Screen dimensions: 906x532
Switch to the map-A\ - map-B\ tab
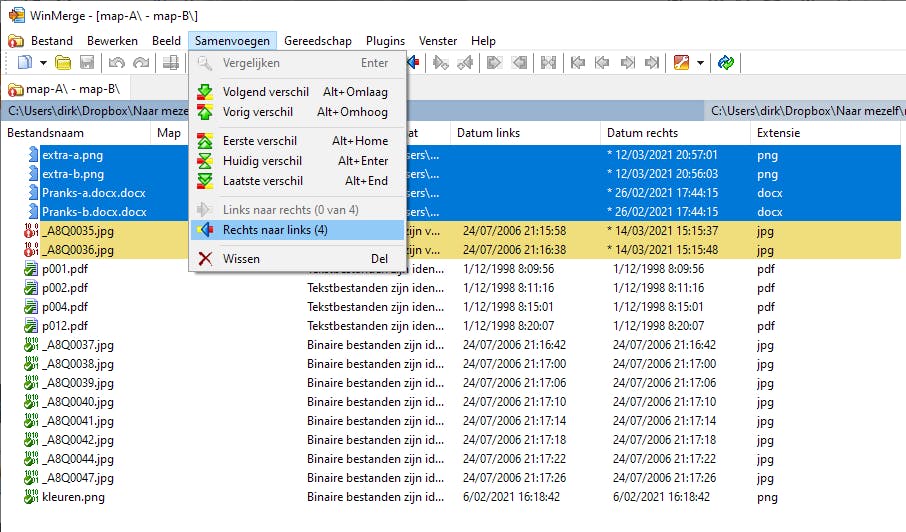pos(65,89)
